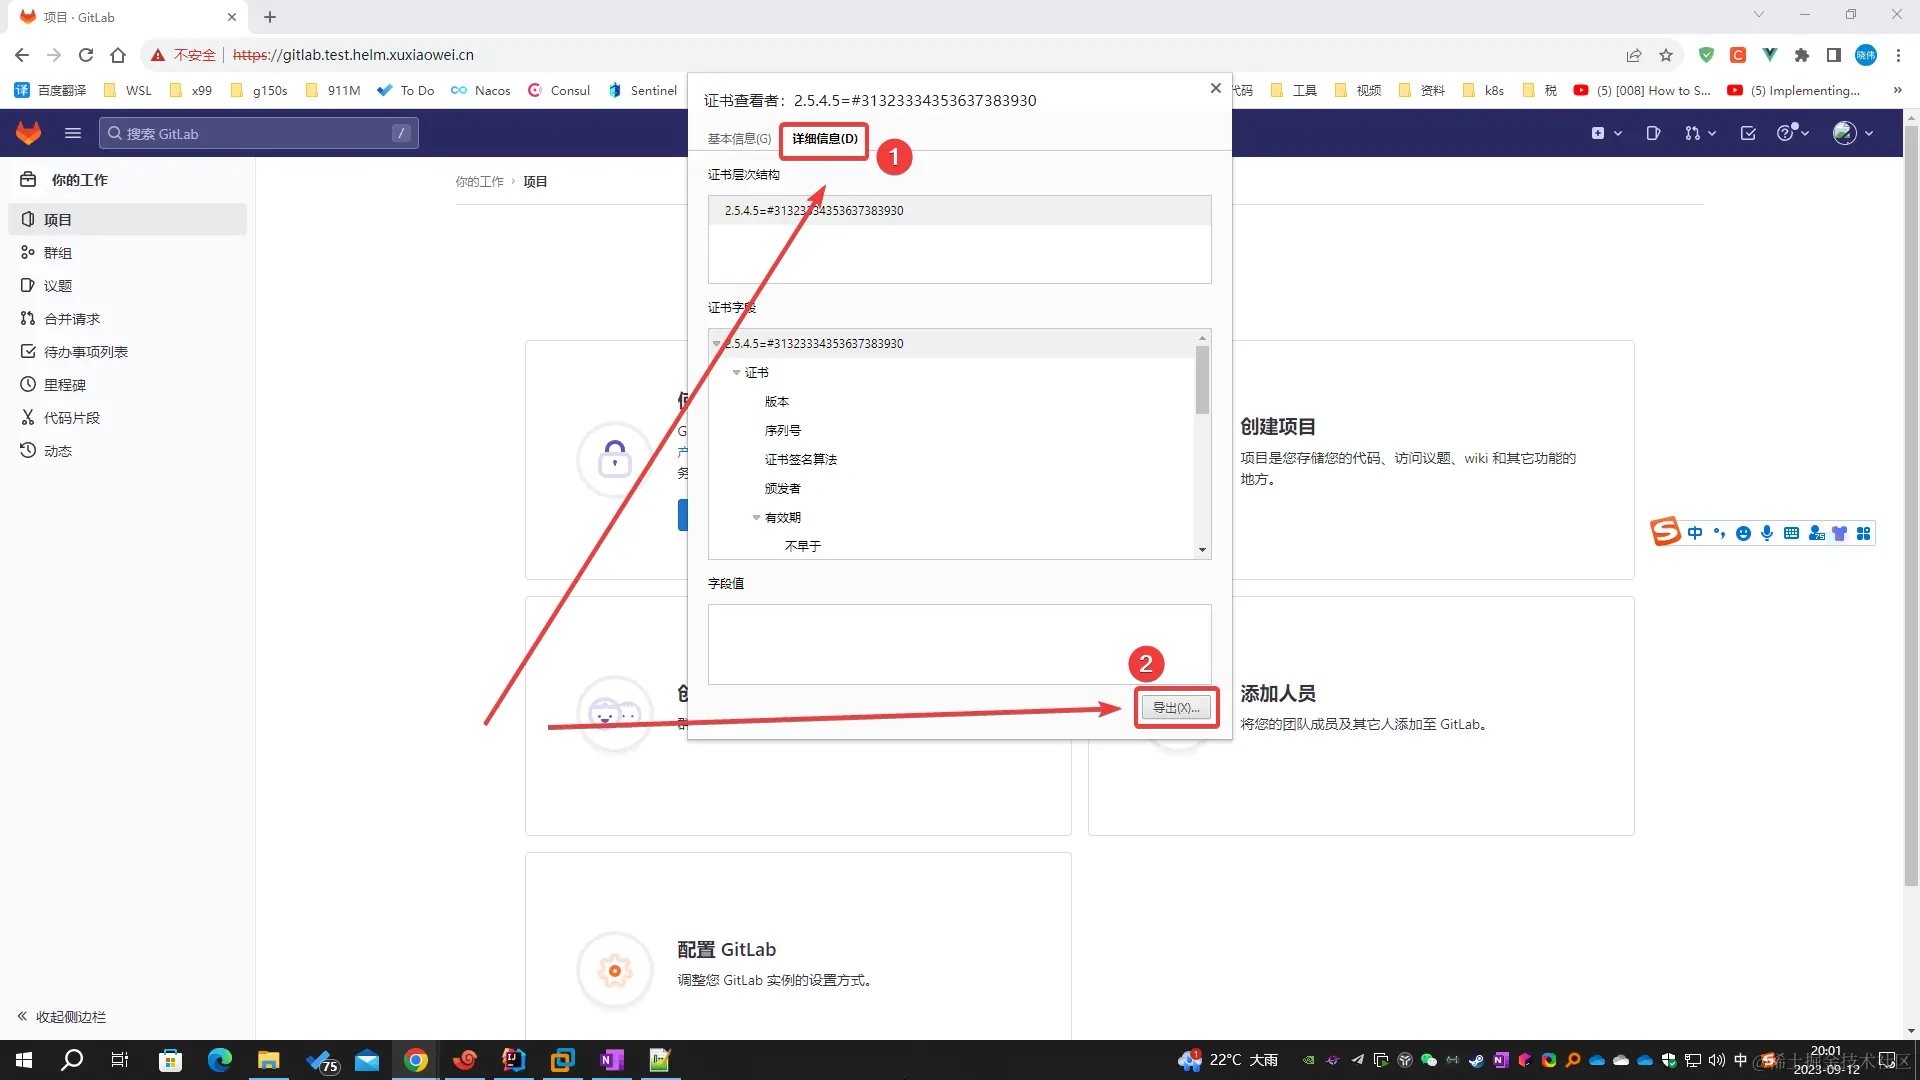Toggle the hamburger sidebar menu icon
1920x1080 pixels.
(72, 133)
